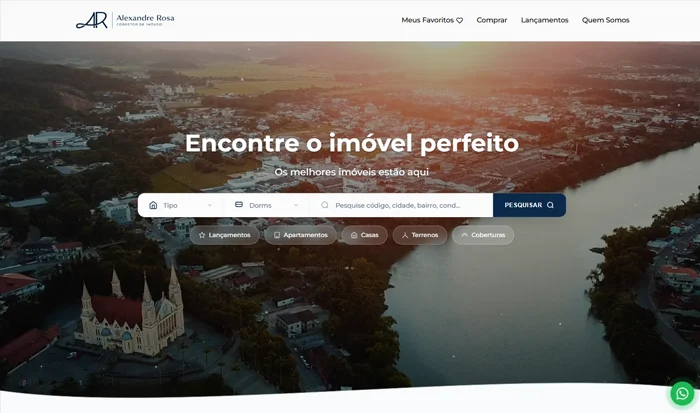The width and height of the screenshot is (700, 413).
Task: Click the house icon beside Tipo
Action: 153,205
